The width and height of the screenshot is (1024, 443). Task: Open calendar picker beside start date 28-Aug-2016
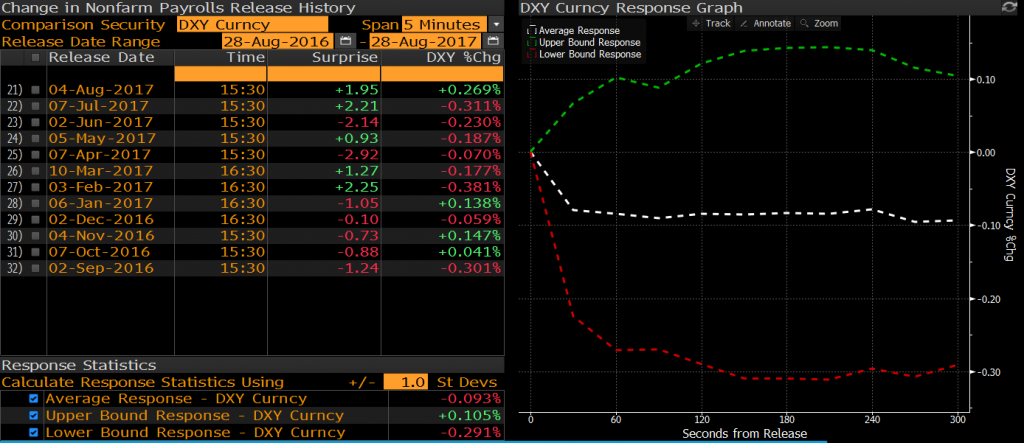point(345,42)
